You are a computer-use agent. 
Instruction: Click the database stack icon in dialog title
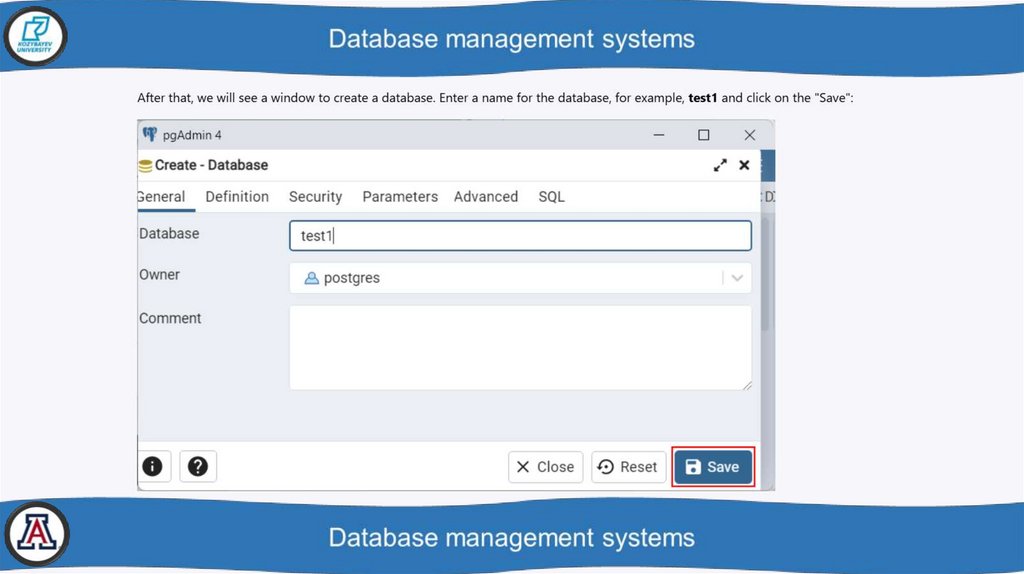pyautogui.click(x=146, y=166)
